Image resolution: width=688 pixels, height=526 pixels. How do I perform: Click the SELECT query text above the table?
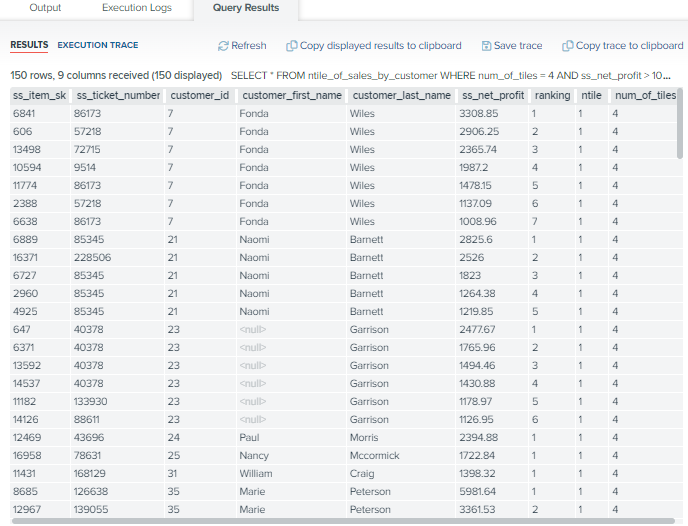click(x=451, y=75)
